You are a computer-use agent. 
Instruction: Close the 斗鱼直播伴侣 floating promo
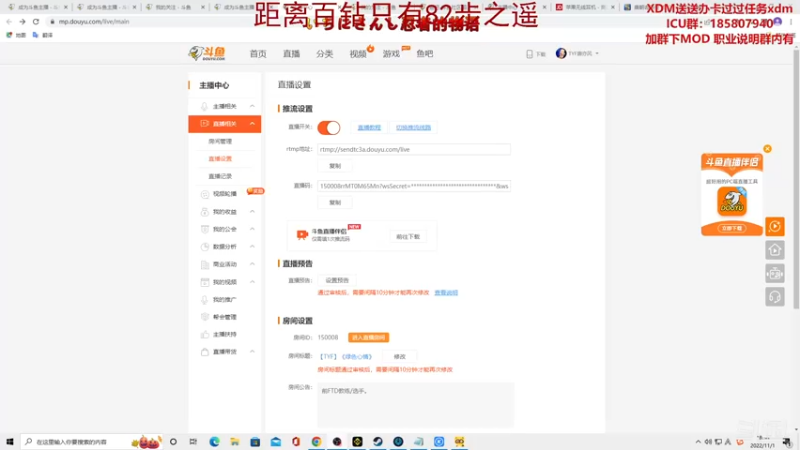(x=767, y=148)
